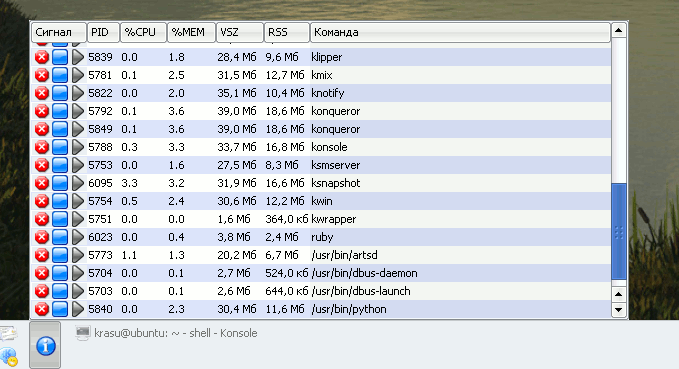
Task: Sort processes by %MEM column header
Action: coord(191,32)
